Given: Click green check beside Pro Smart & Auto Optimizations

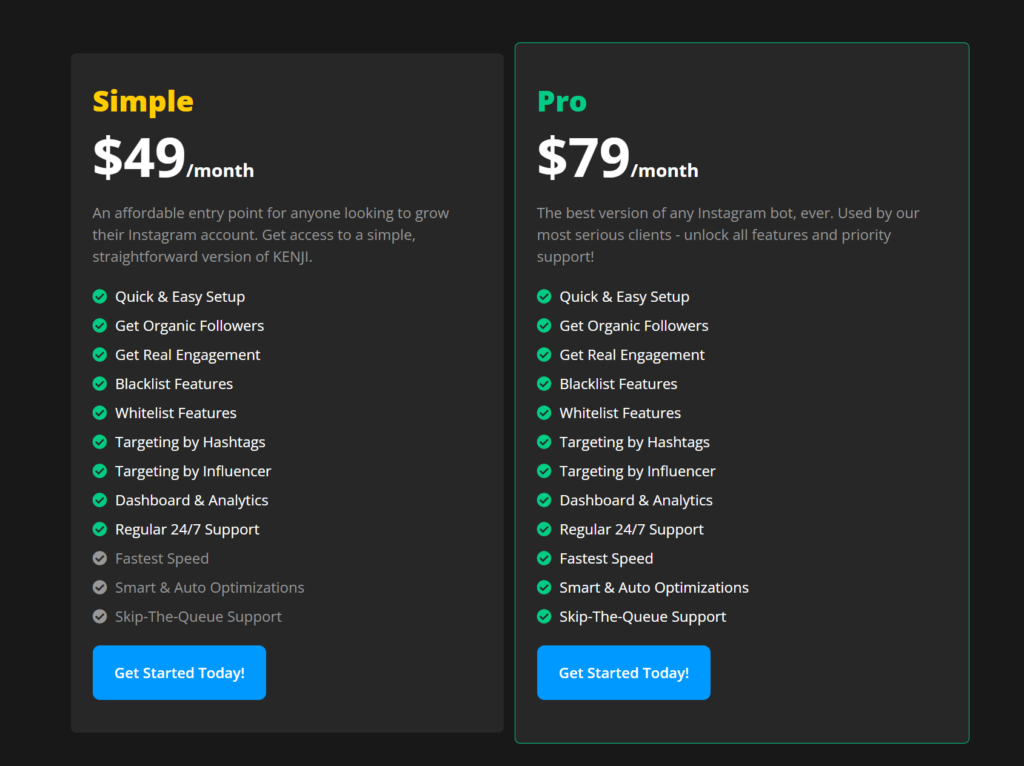Looking at the screenshot, I should point(544,587).
